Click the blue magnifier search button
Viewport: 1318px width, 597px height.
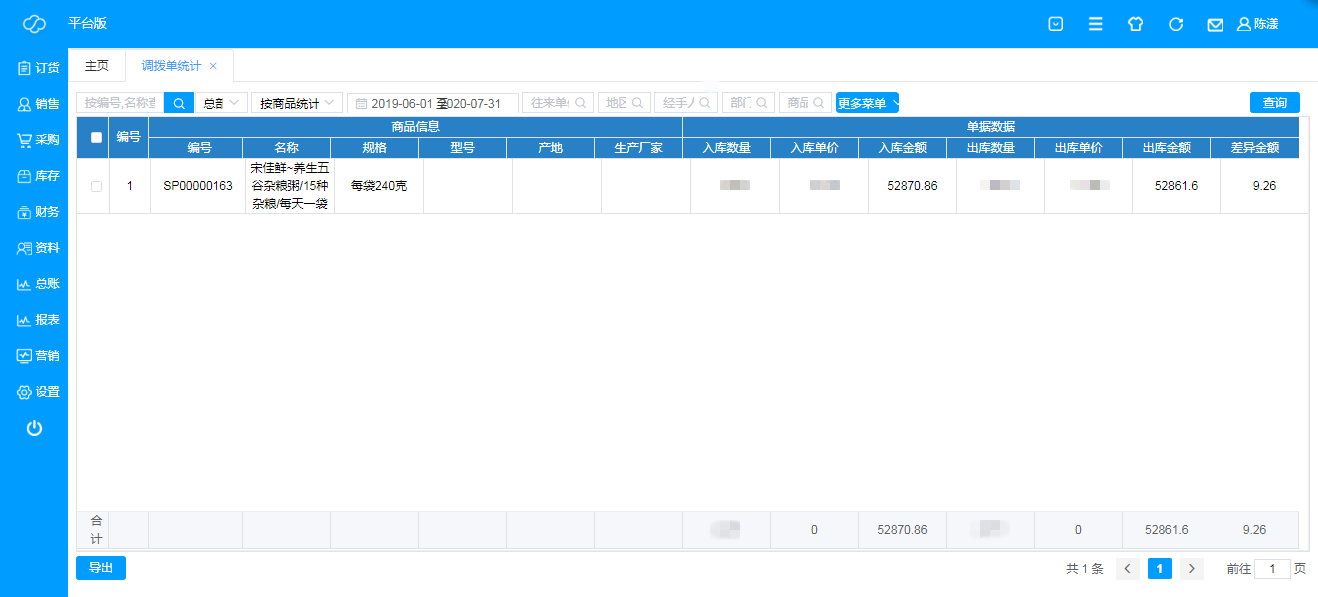(179, 103)
